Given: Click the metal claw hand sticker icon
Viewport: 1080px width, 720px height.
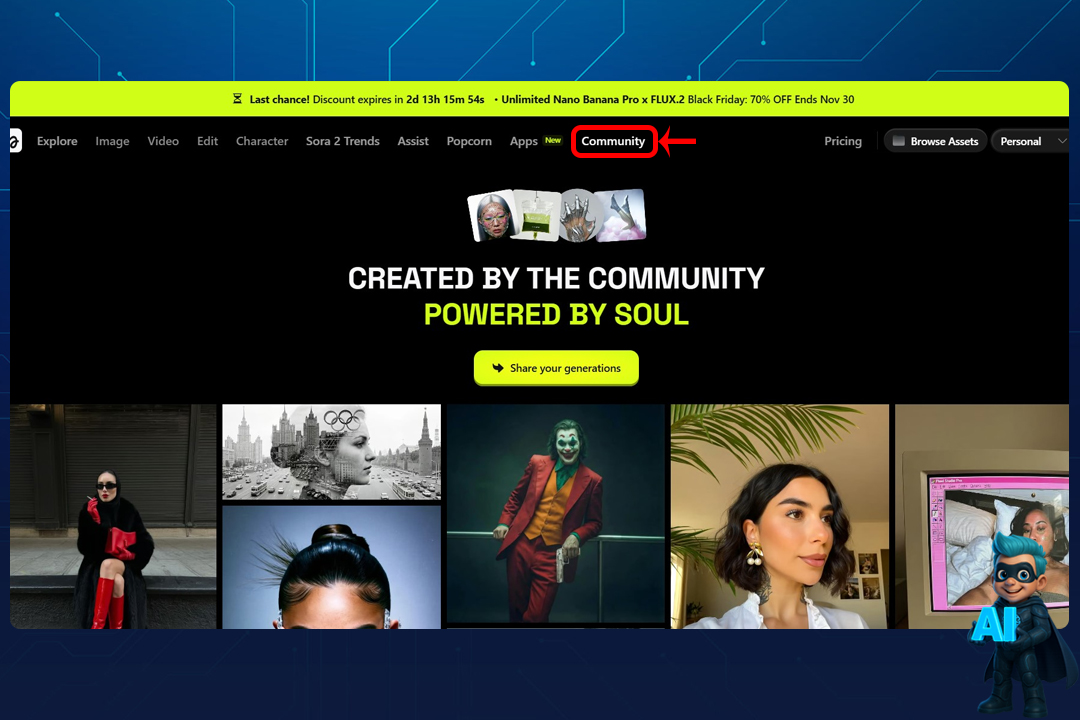Looking at the screenshot, I should (x=578, y=215).
